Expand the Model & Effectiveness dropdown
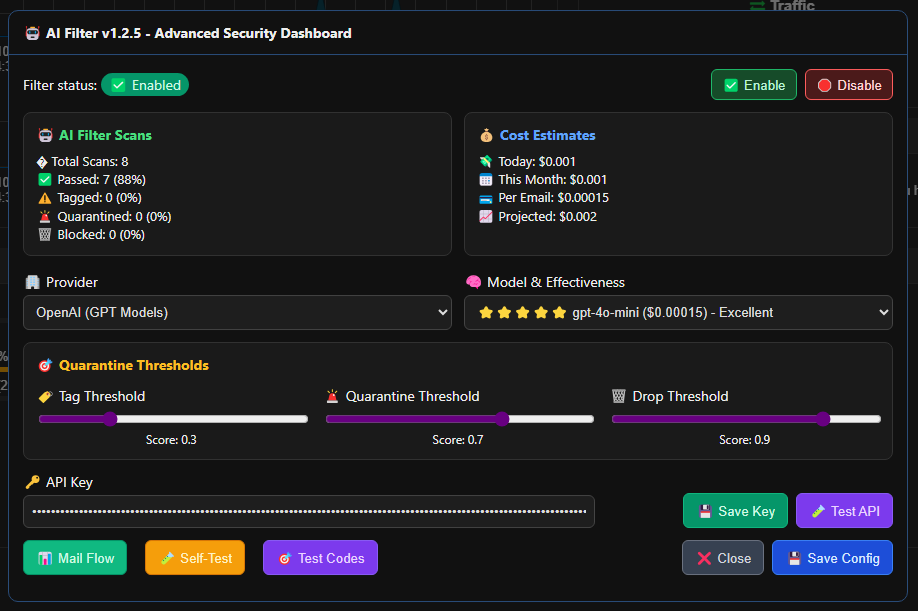Image resolution: width=918 pixels, height=611 pixels. (x=678, y=312)
